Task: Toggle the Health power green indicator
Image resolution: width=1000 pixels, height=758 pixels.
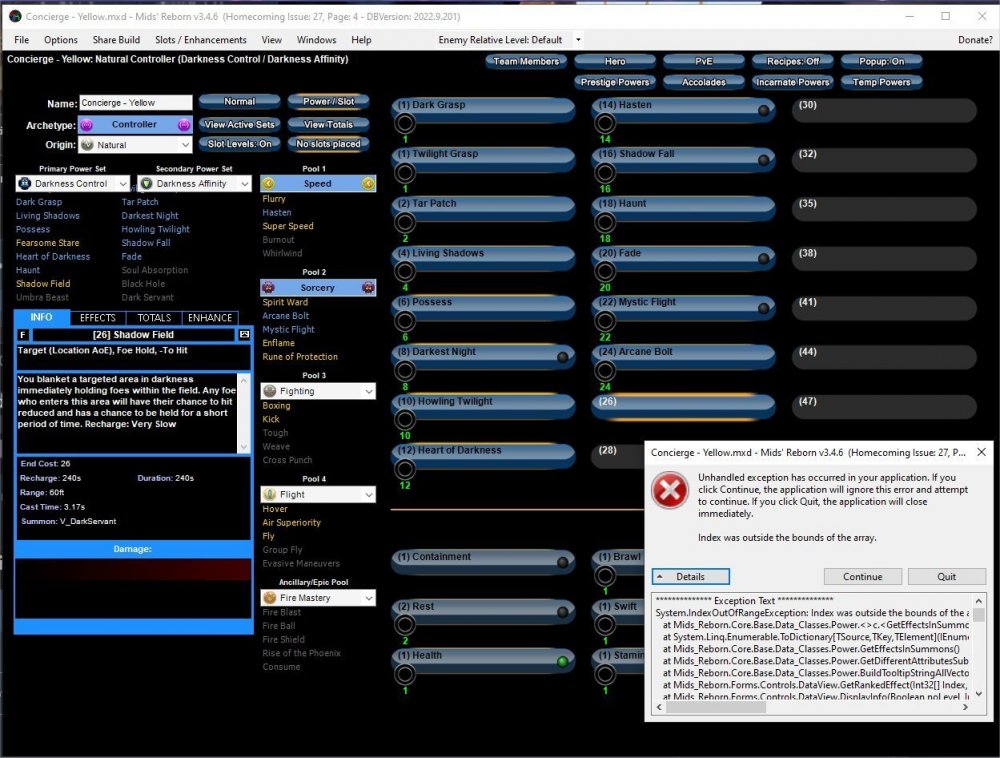Action: point(563,661)
